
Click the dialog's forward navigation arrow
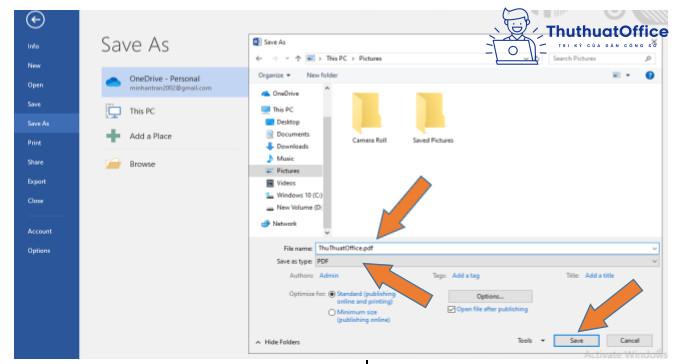pos(275,58)
